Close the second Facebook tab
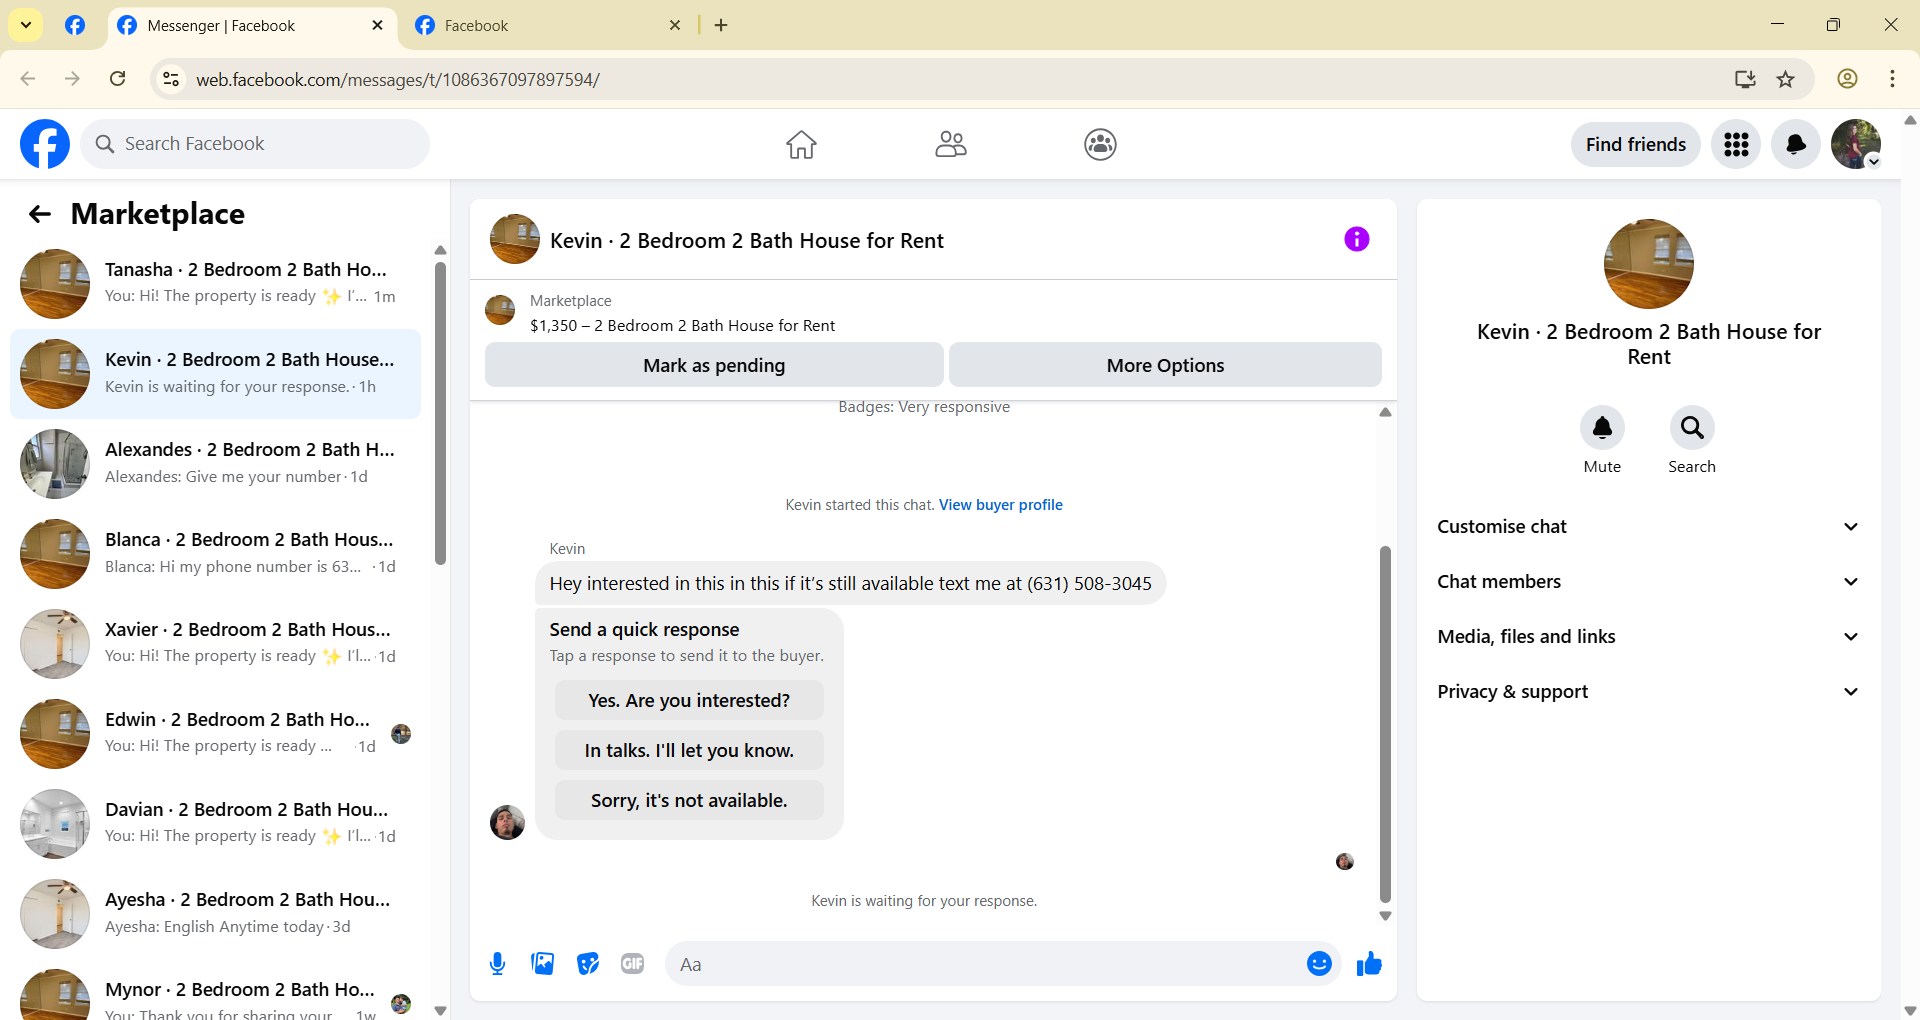The height and width of the screenshot is (1020, 1920). coord(675,25)
